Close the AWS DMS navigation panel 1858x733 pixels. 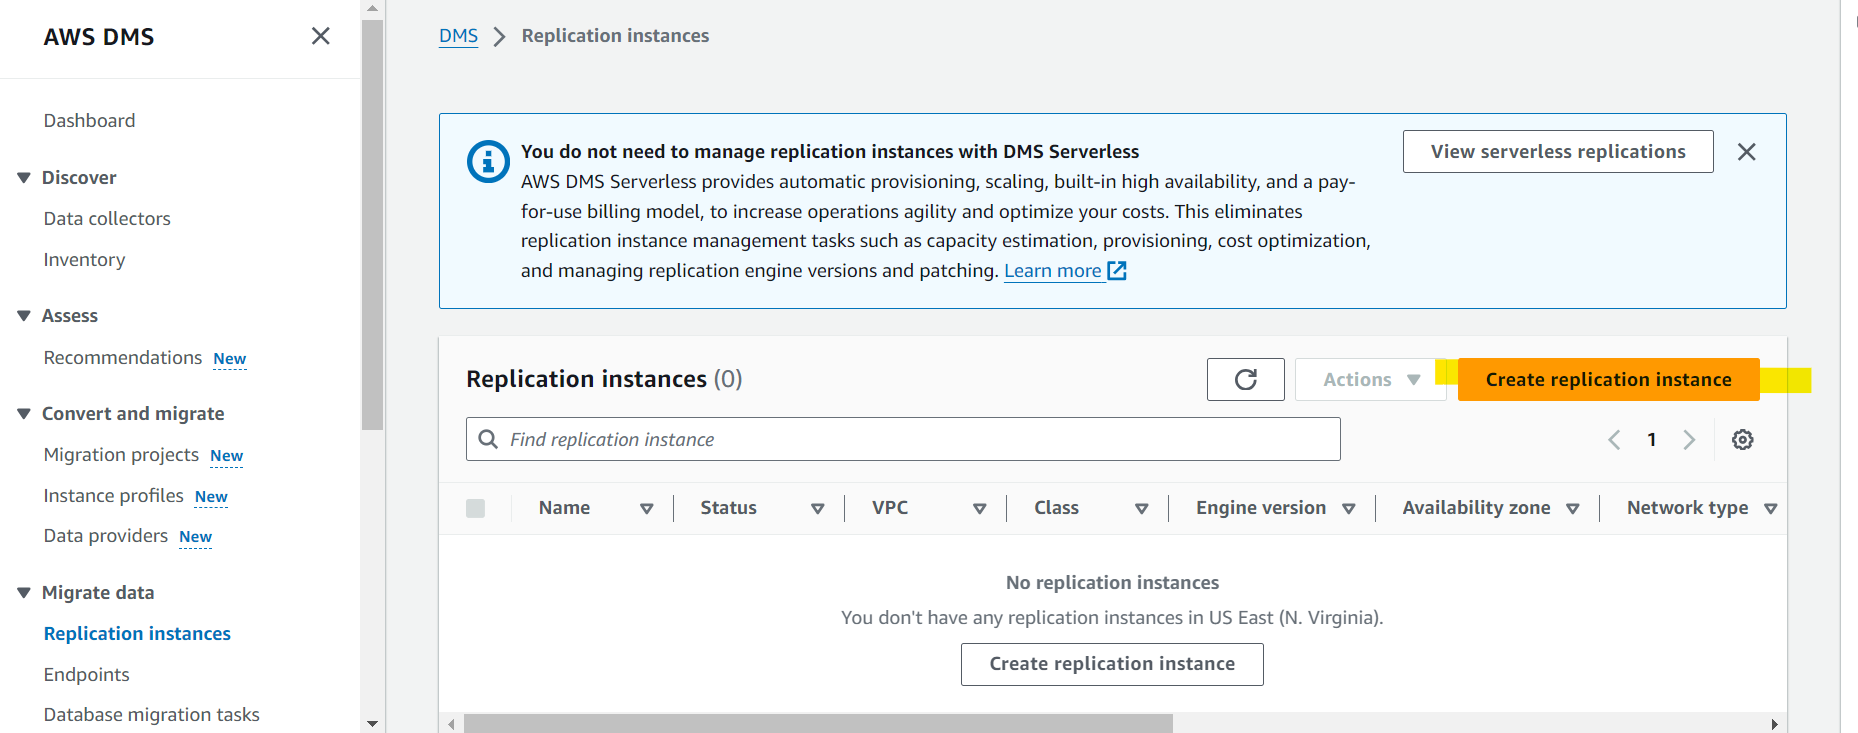(x=320, y=36)
